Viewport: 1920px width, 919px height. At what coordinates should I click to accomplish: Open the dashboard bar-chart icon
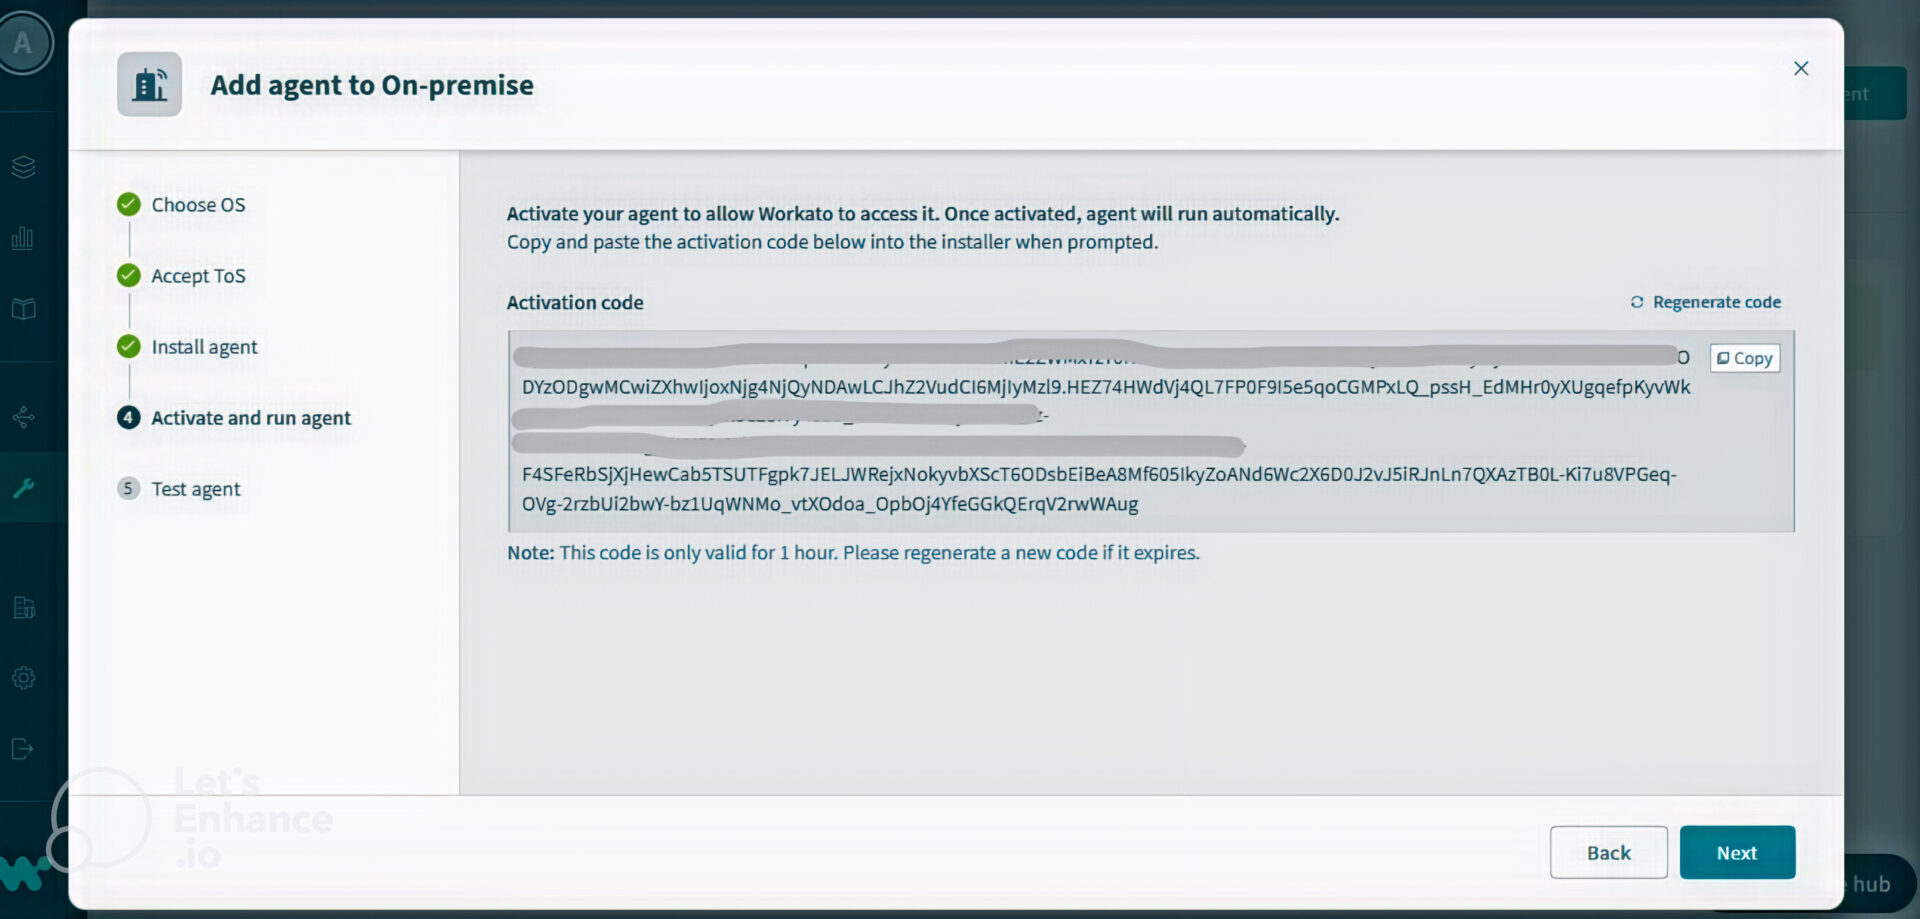[x=22, y=238]
